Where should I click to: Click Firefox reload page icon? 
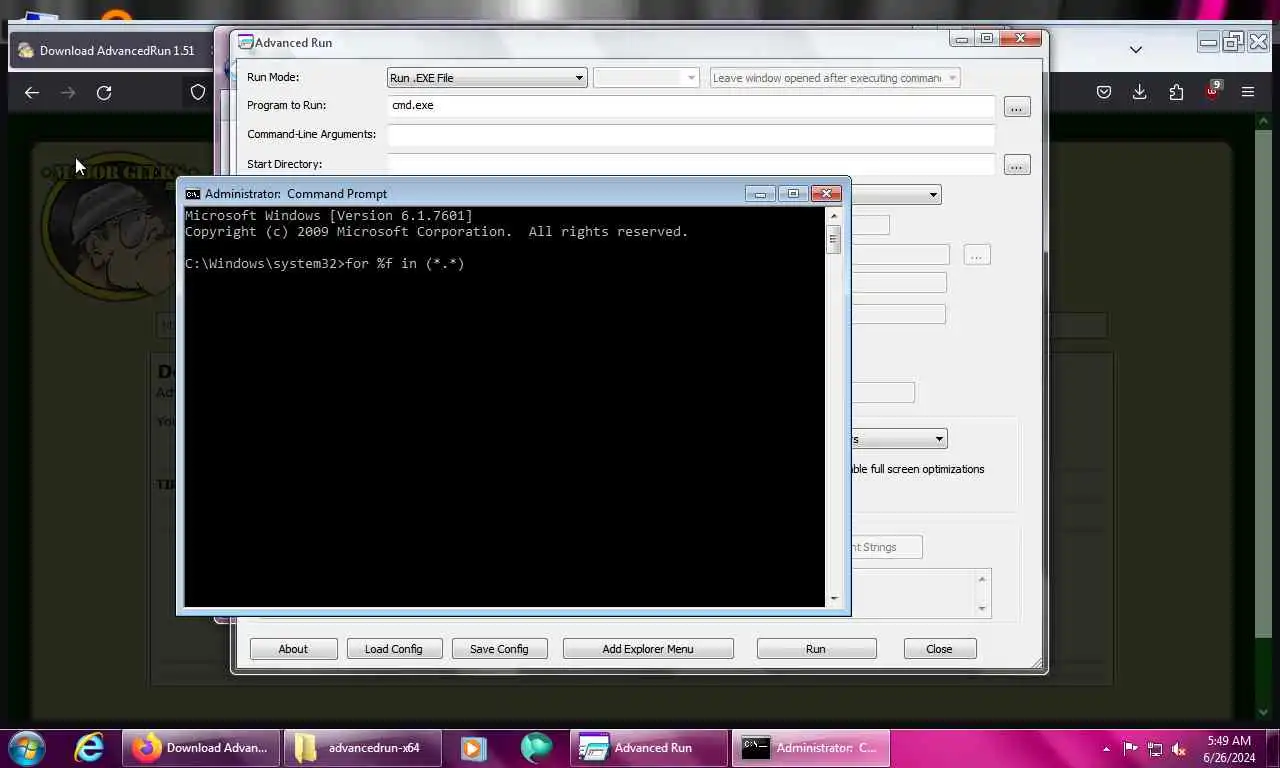coord(104,92)
